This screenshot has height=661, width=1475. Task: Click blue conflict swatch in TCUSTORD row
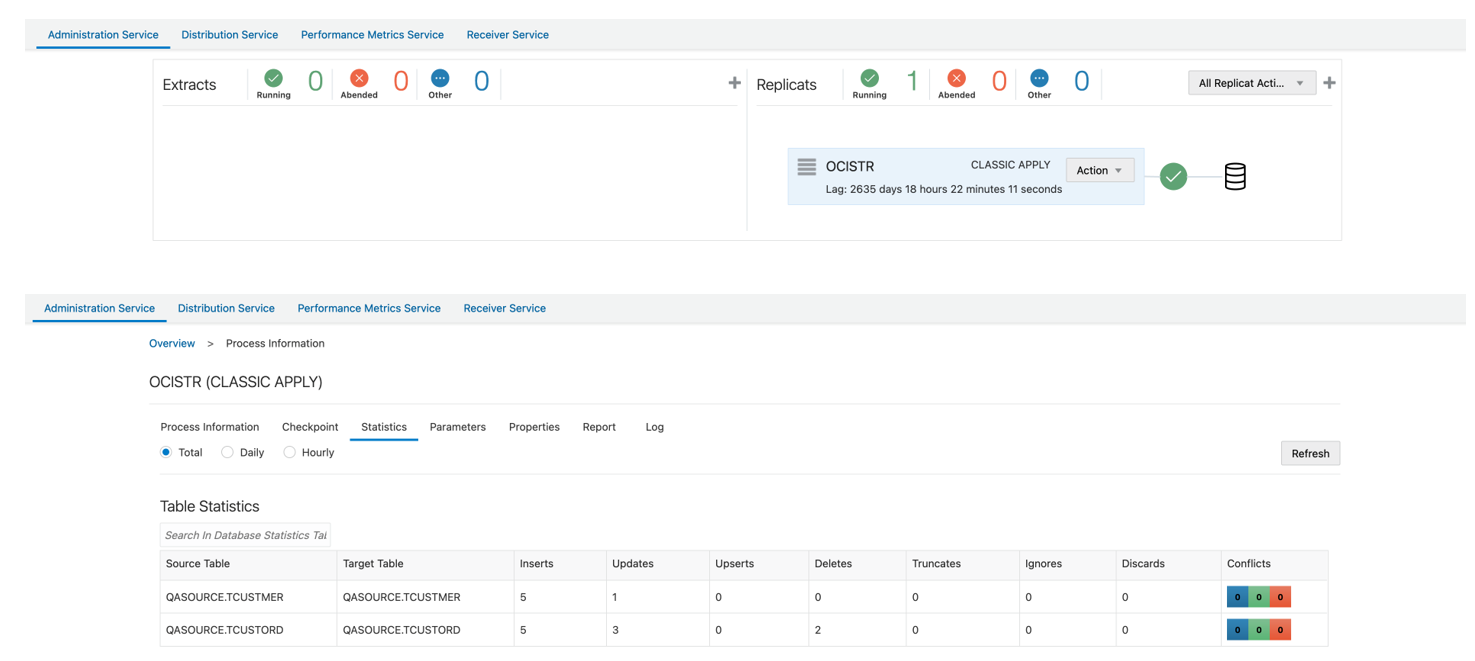1237,630
